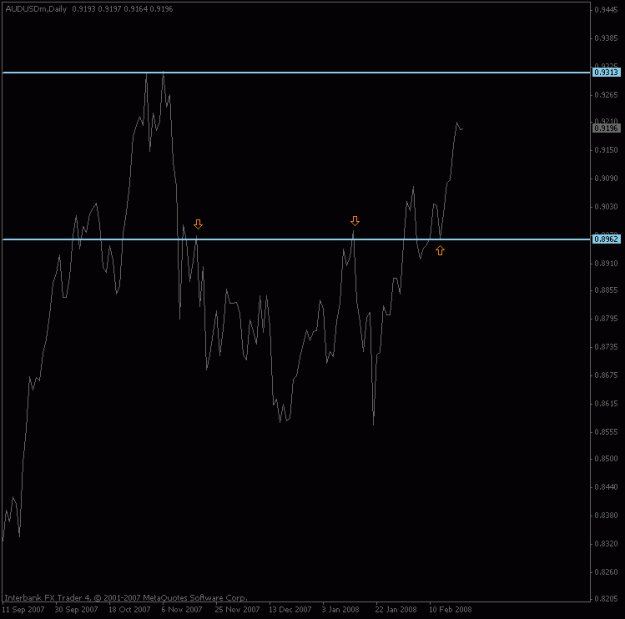
Task: Click the 6 Nov 2007 date label
Action: [182, 609]
